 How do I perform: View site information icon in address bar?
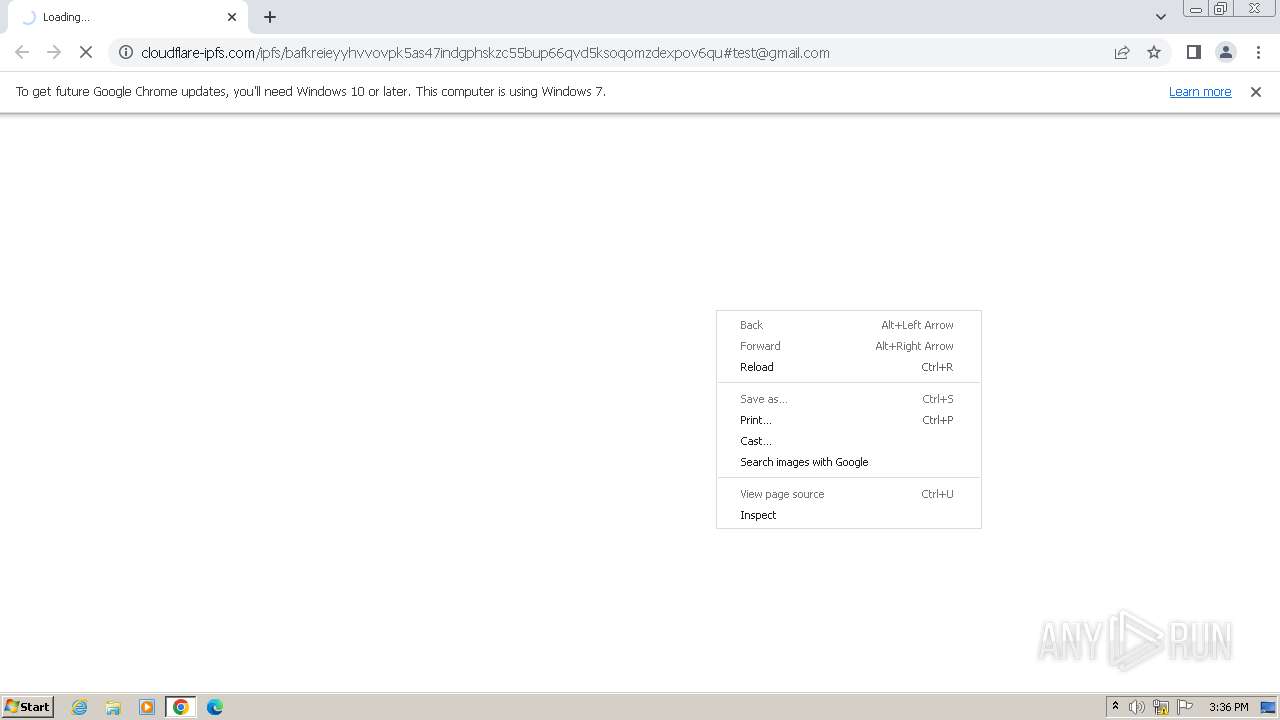point(126,52)
